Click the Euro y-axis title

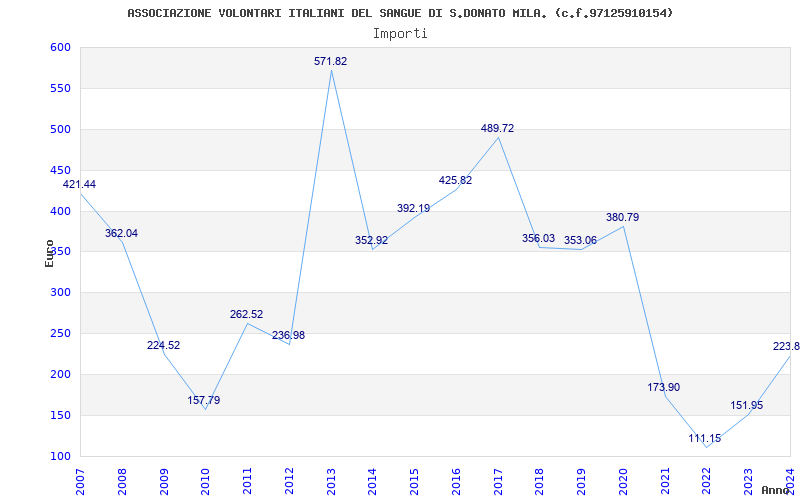(x=49, y=253)
